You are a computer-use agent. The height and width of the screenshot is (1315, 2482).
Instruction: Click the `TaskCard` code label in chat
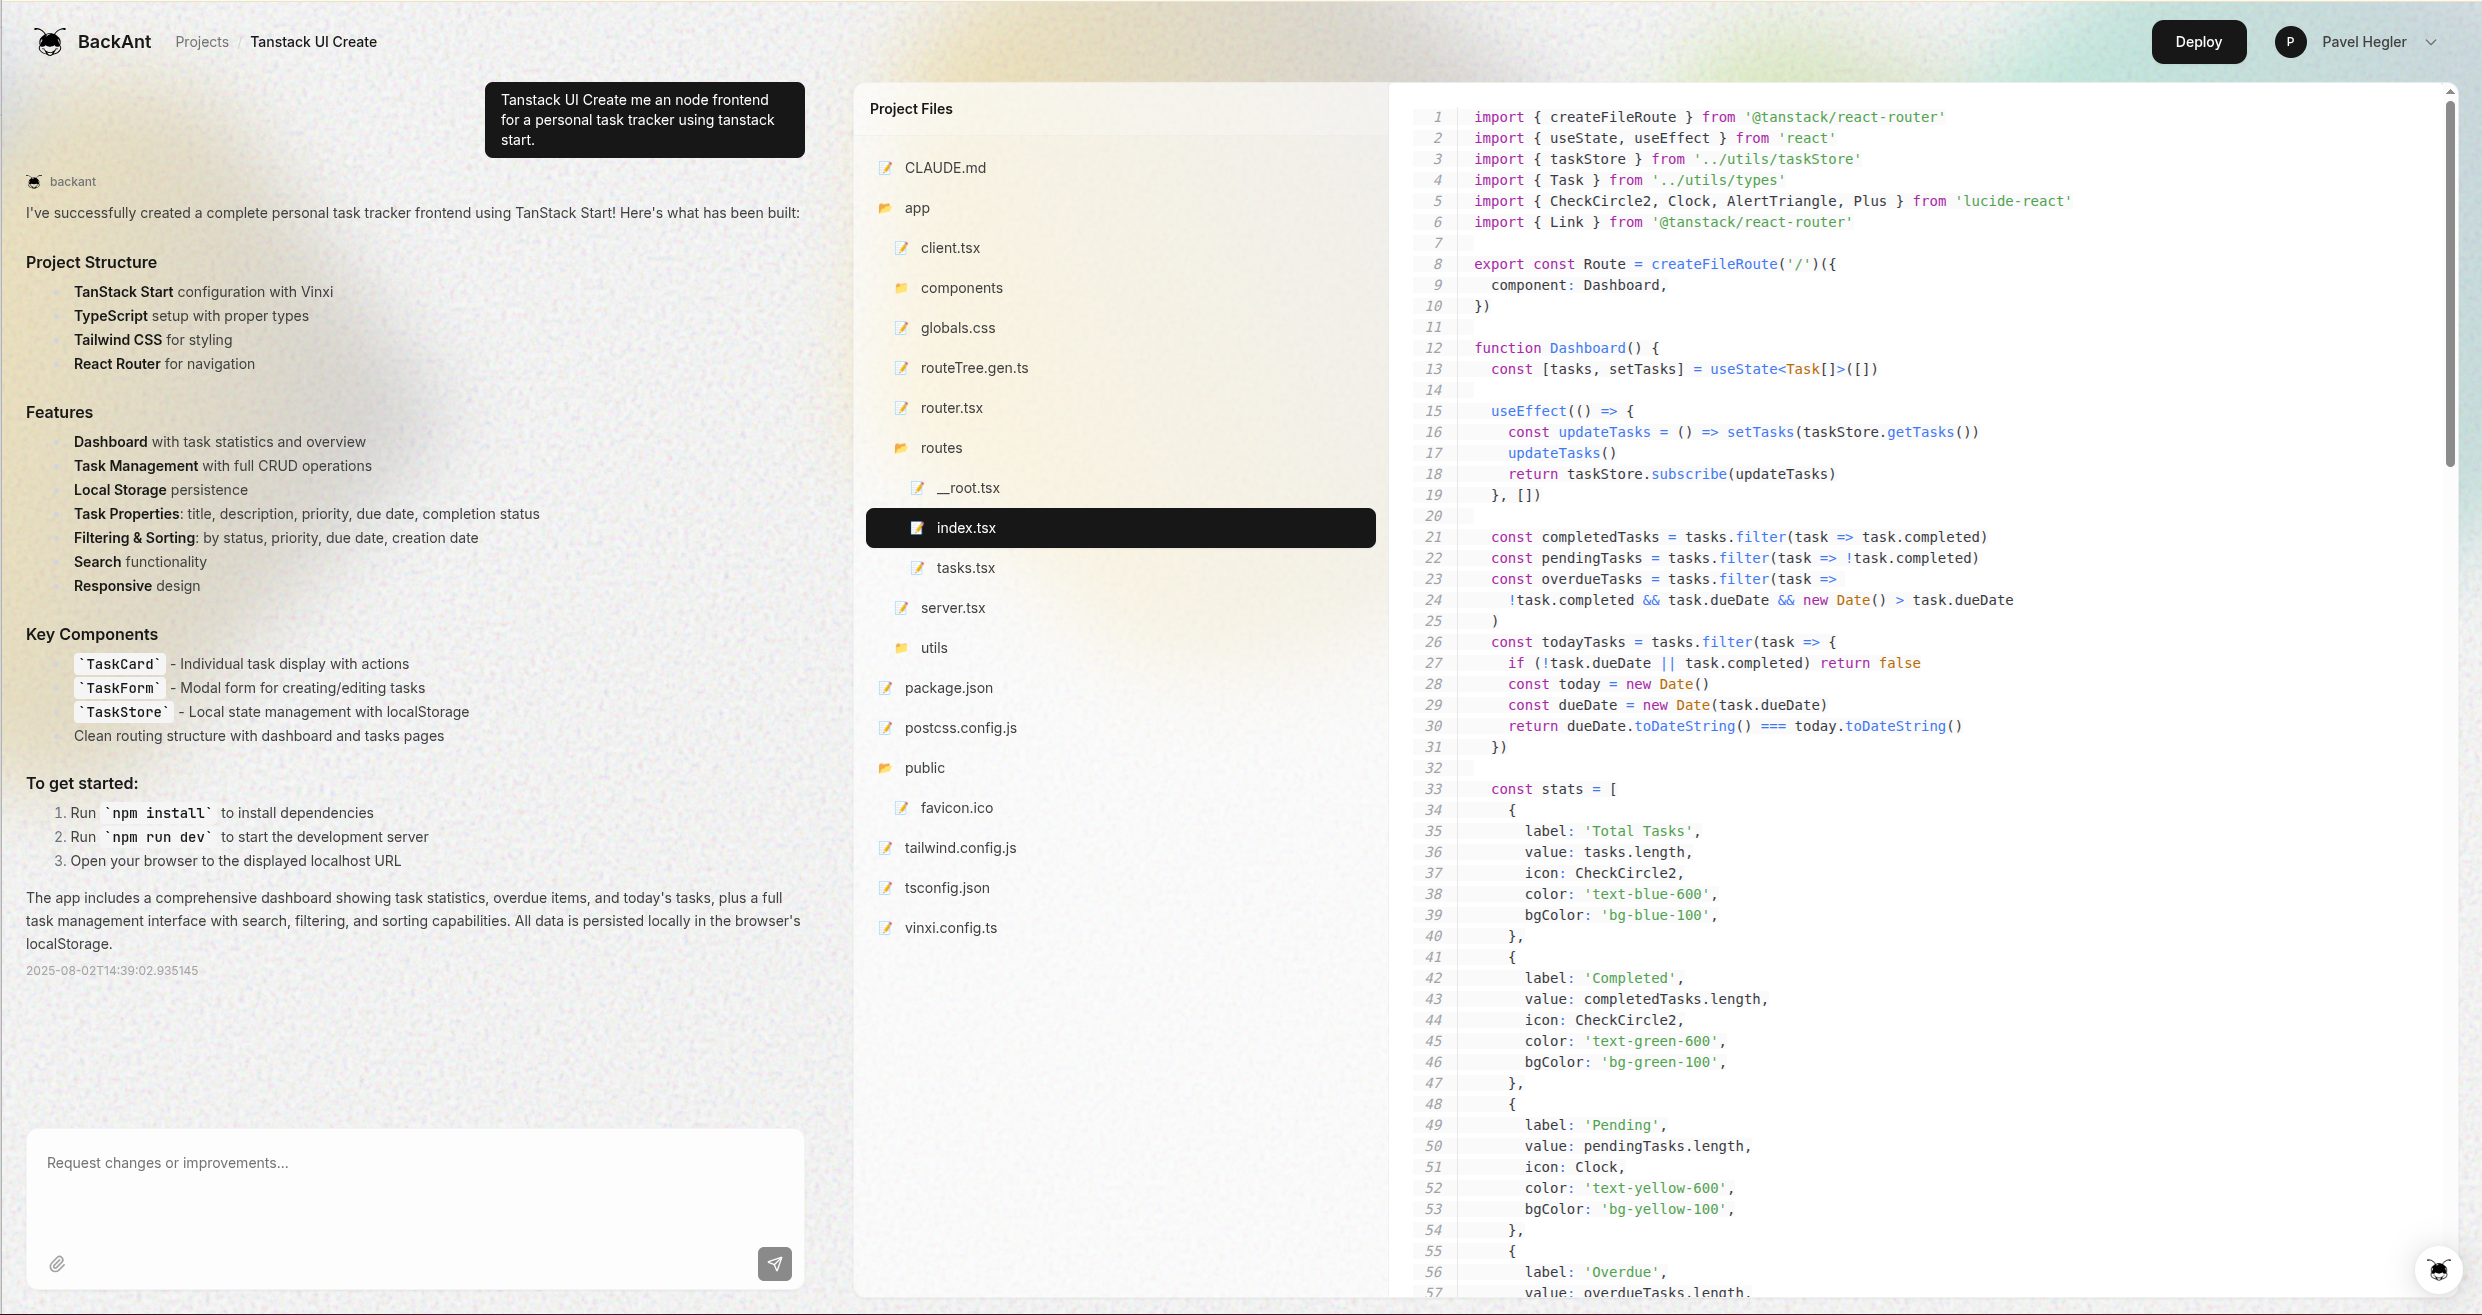pyautogui.click(x=121, y=664)
